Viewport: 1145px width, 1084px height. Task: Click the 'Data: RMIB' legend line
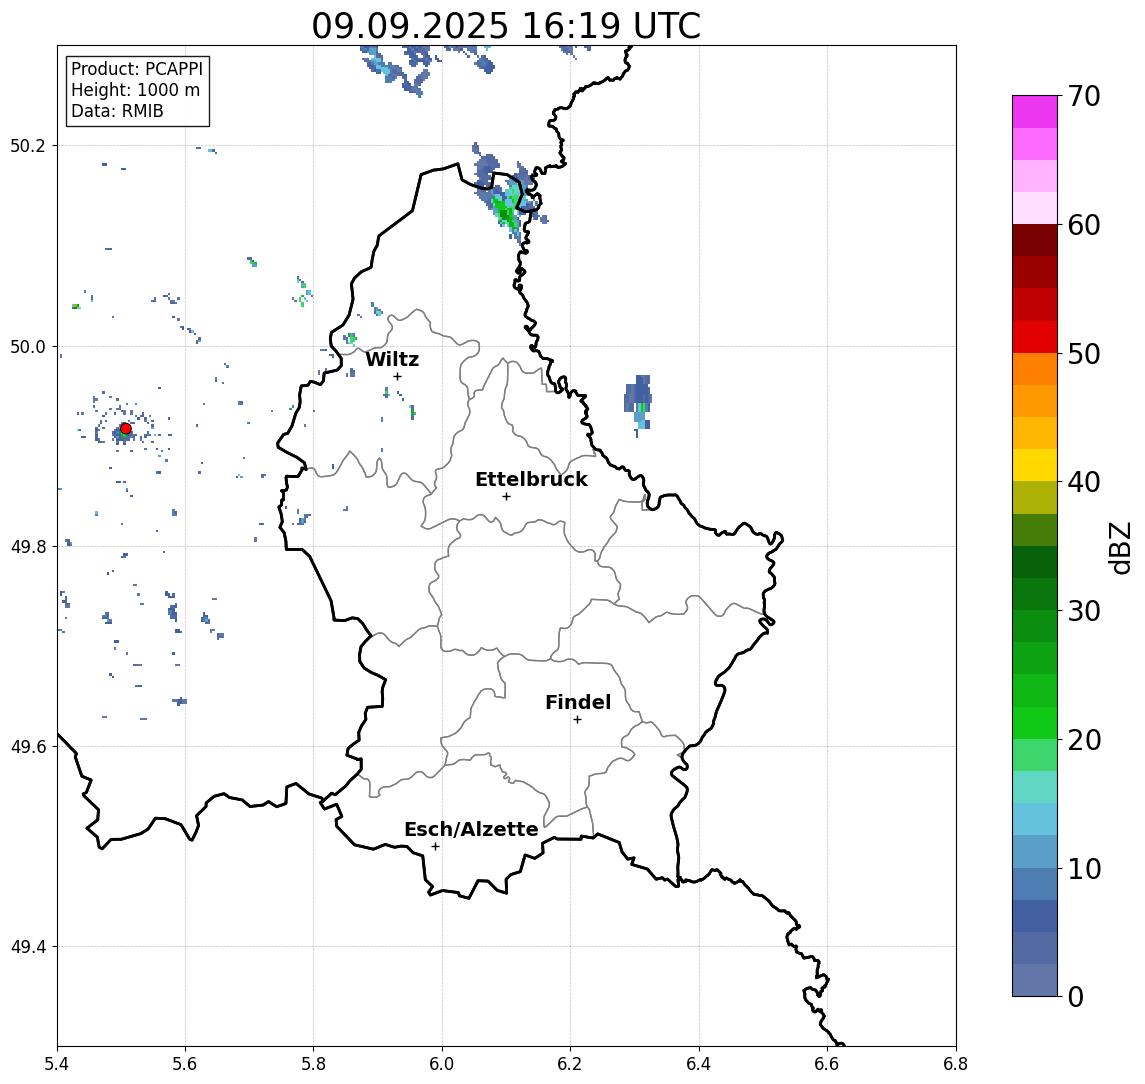[117, 111]
